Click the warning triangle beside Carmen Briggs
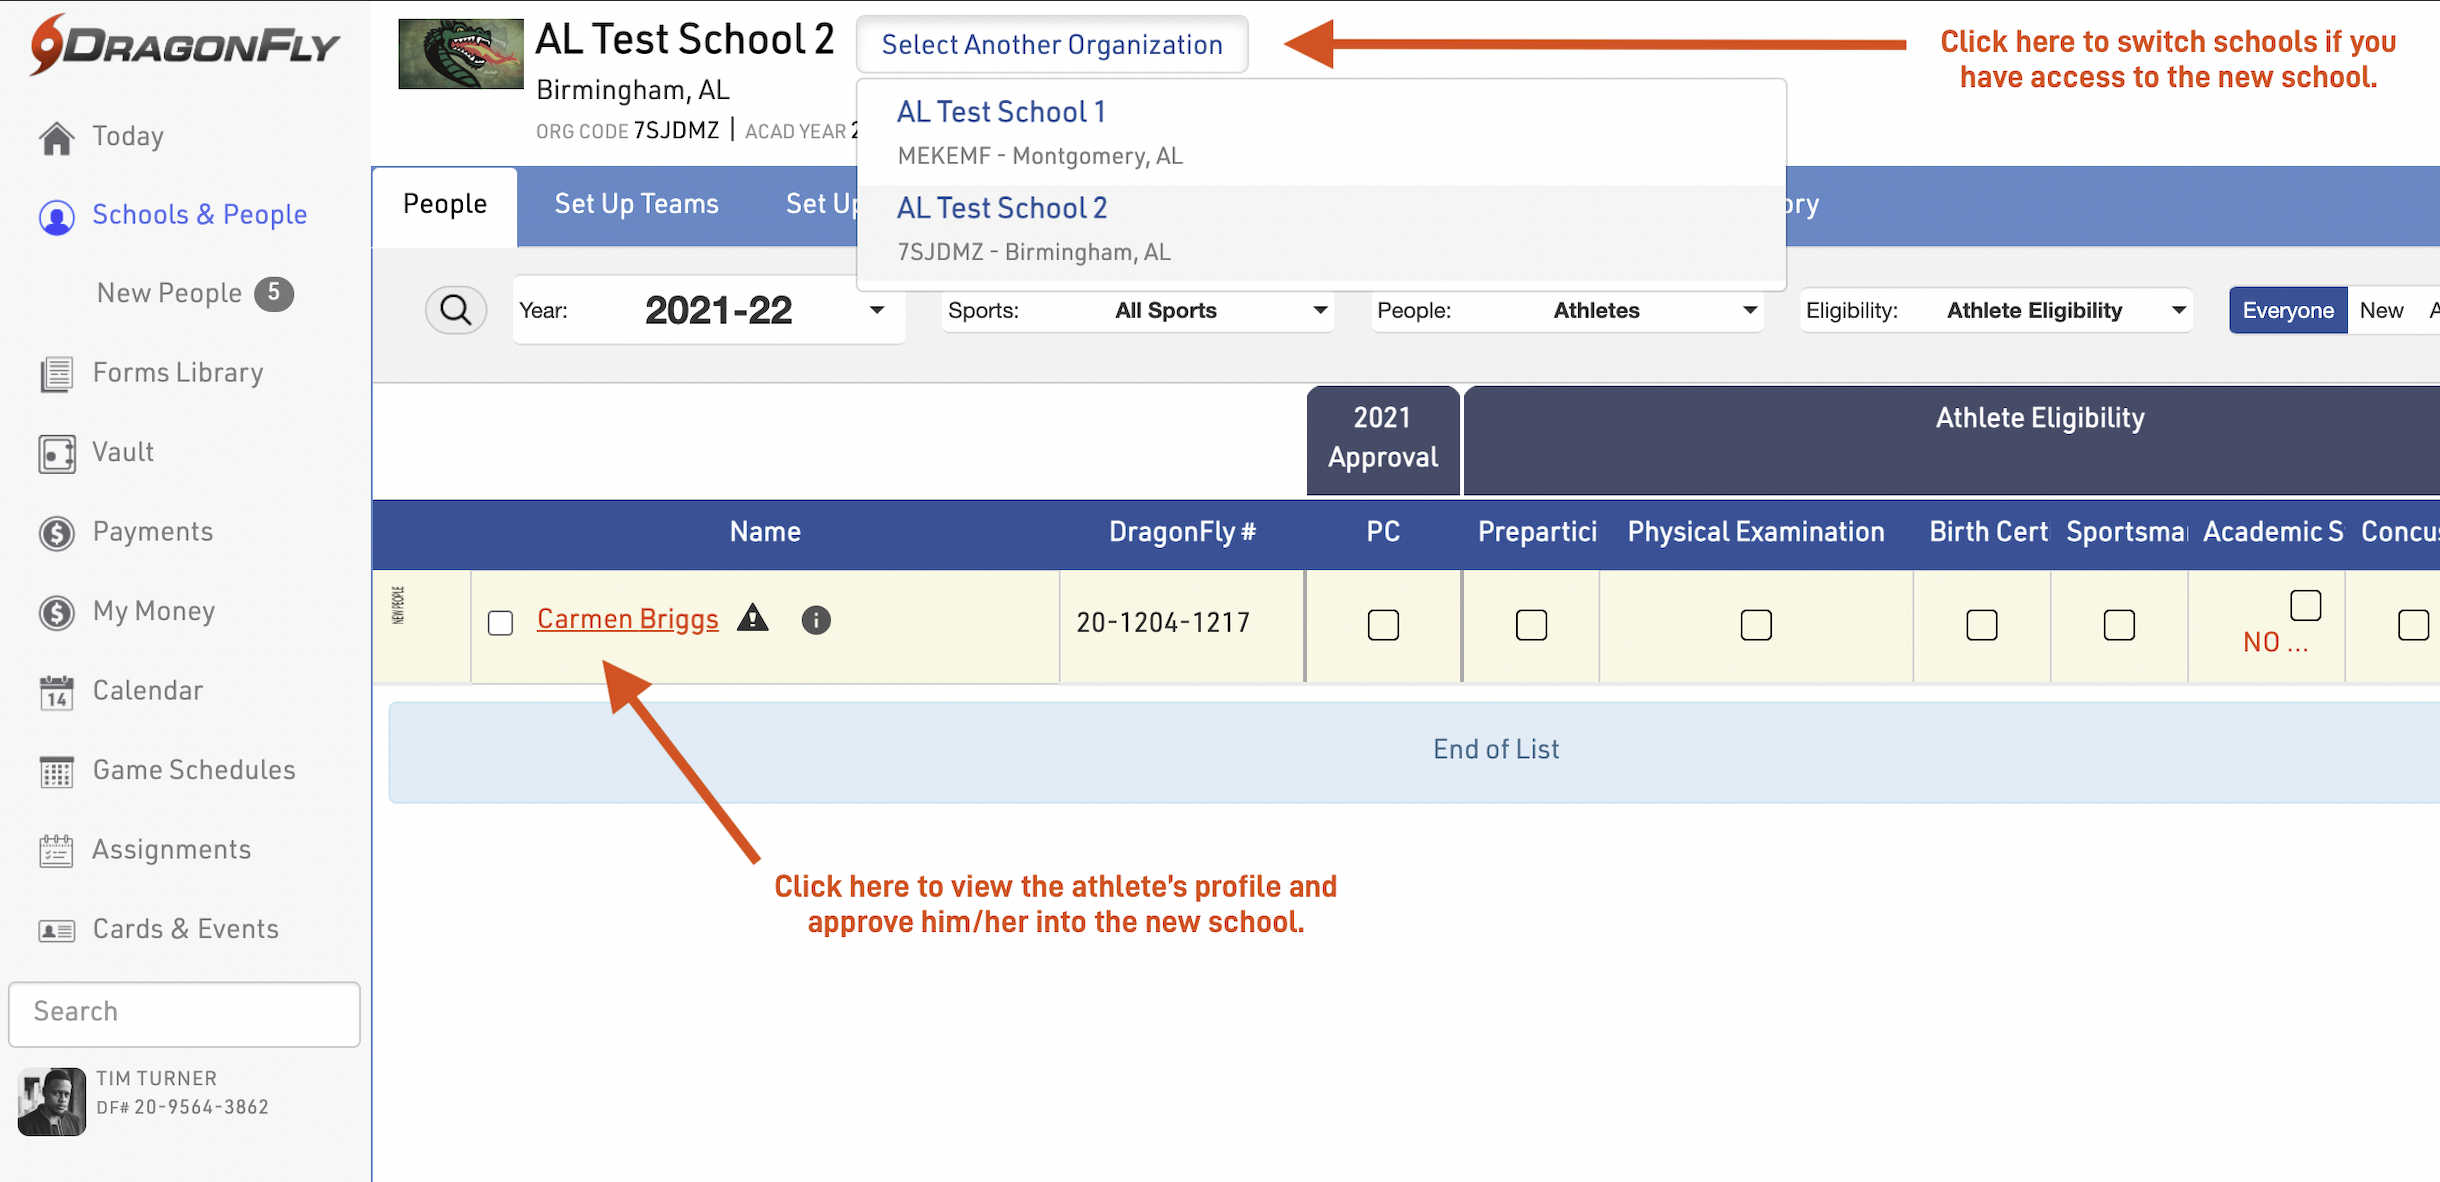Image resolution: width=2440 pixels, height=1182 pixels. coord(752,619)
